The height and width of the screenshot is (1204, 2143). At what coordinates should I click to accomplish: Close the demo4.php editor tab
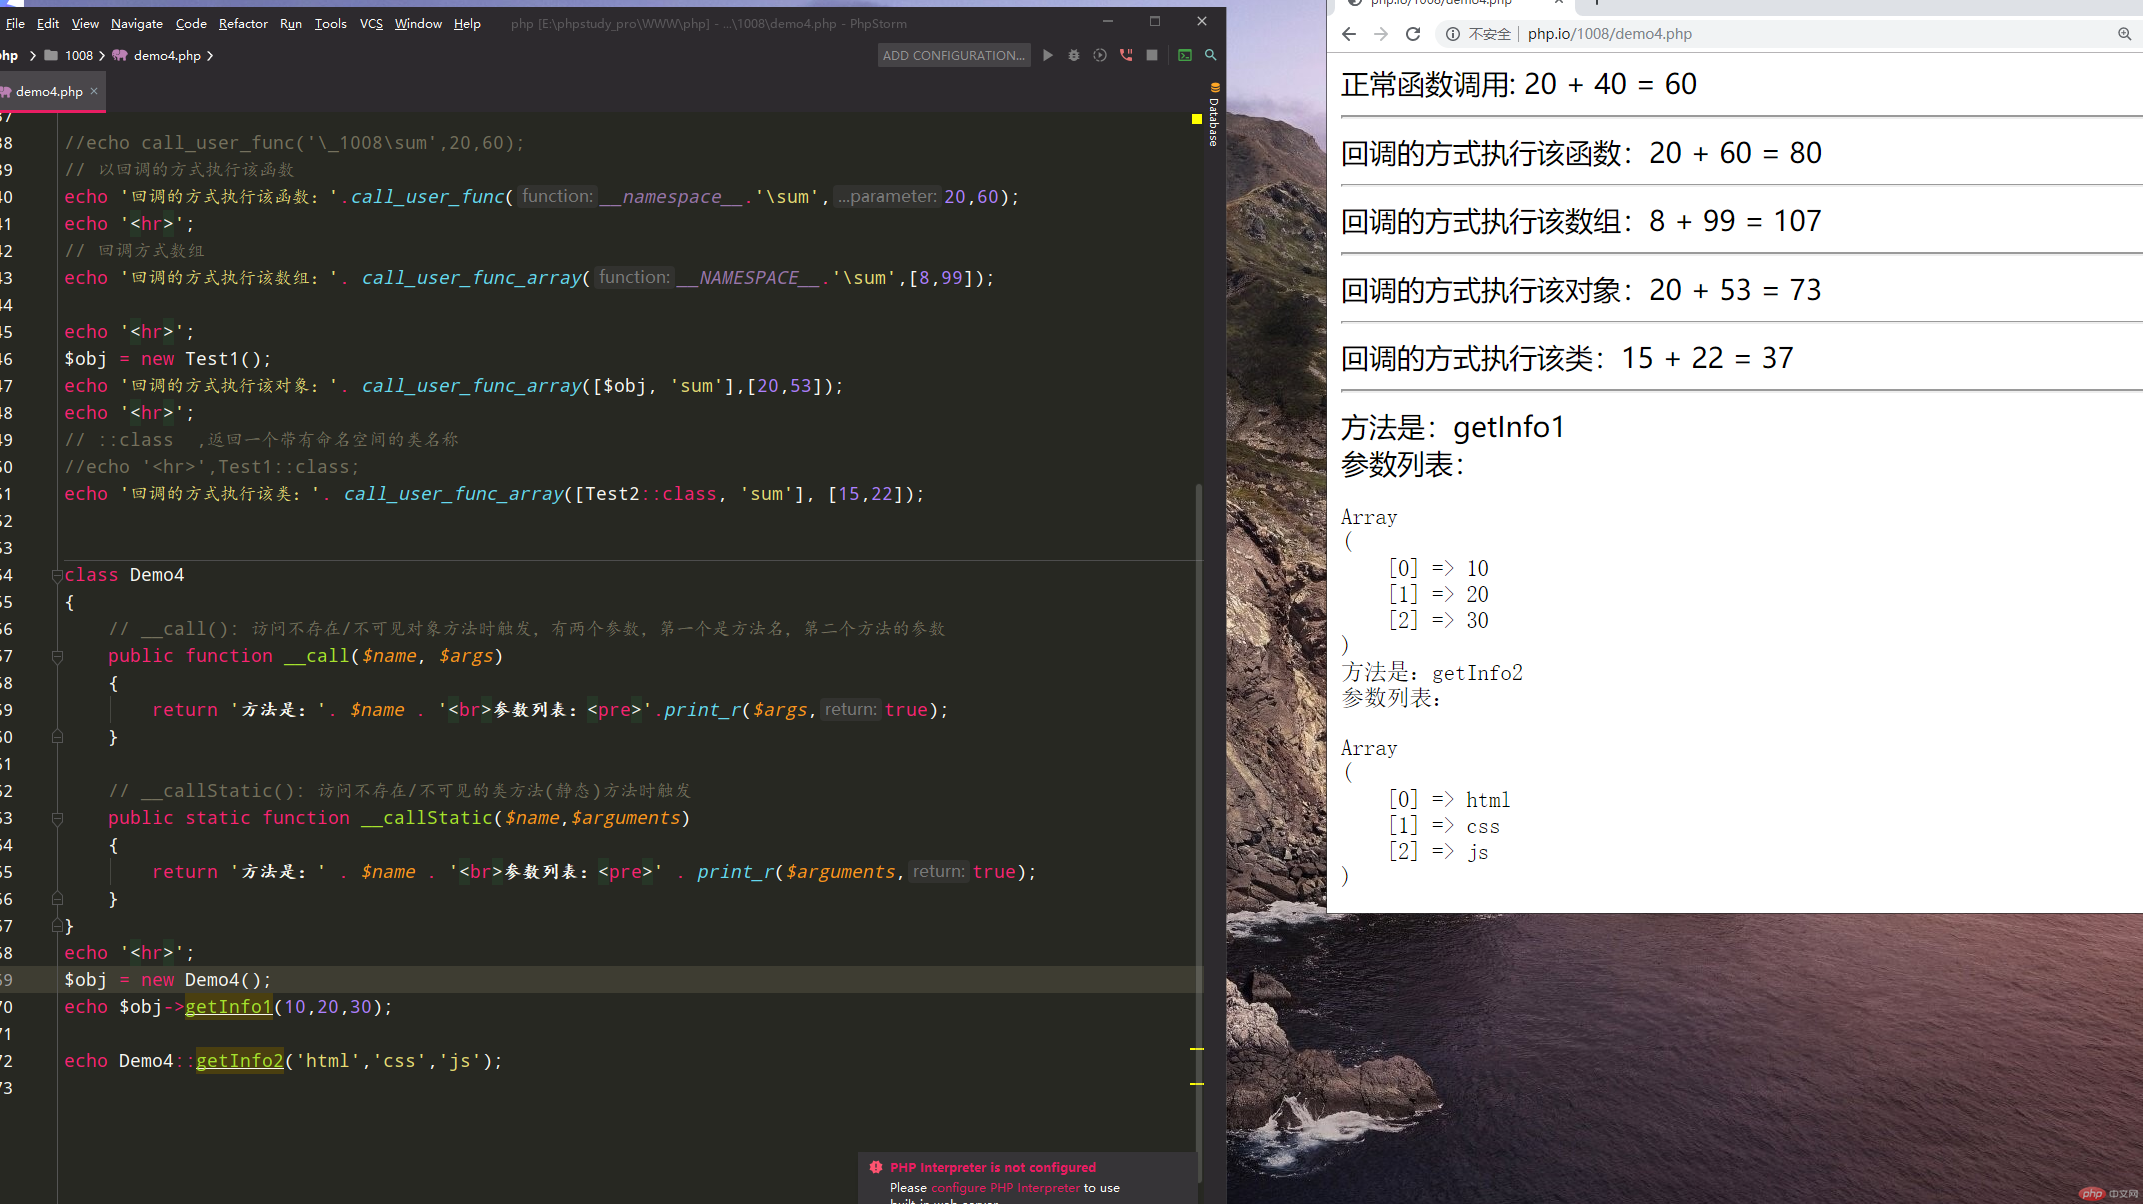coord(94,91)
